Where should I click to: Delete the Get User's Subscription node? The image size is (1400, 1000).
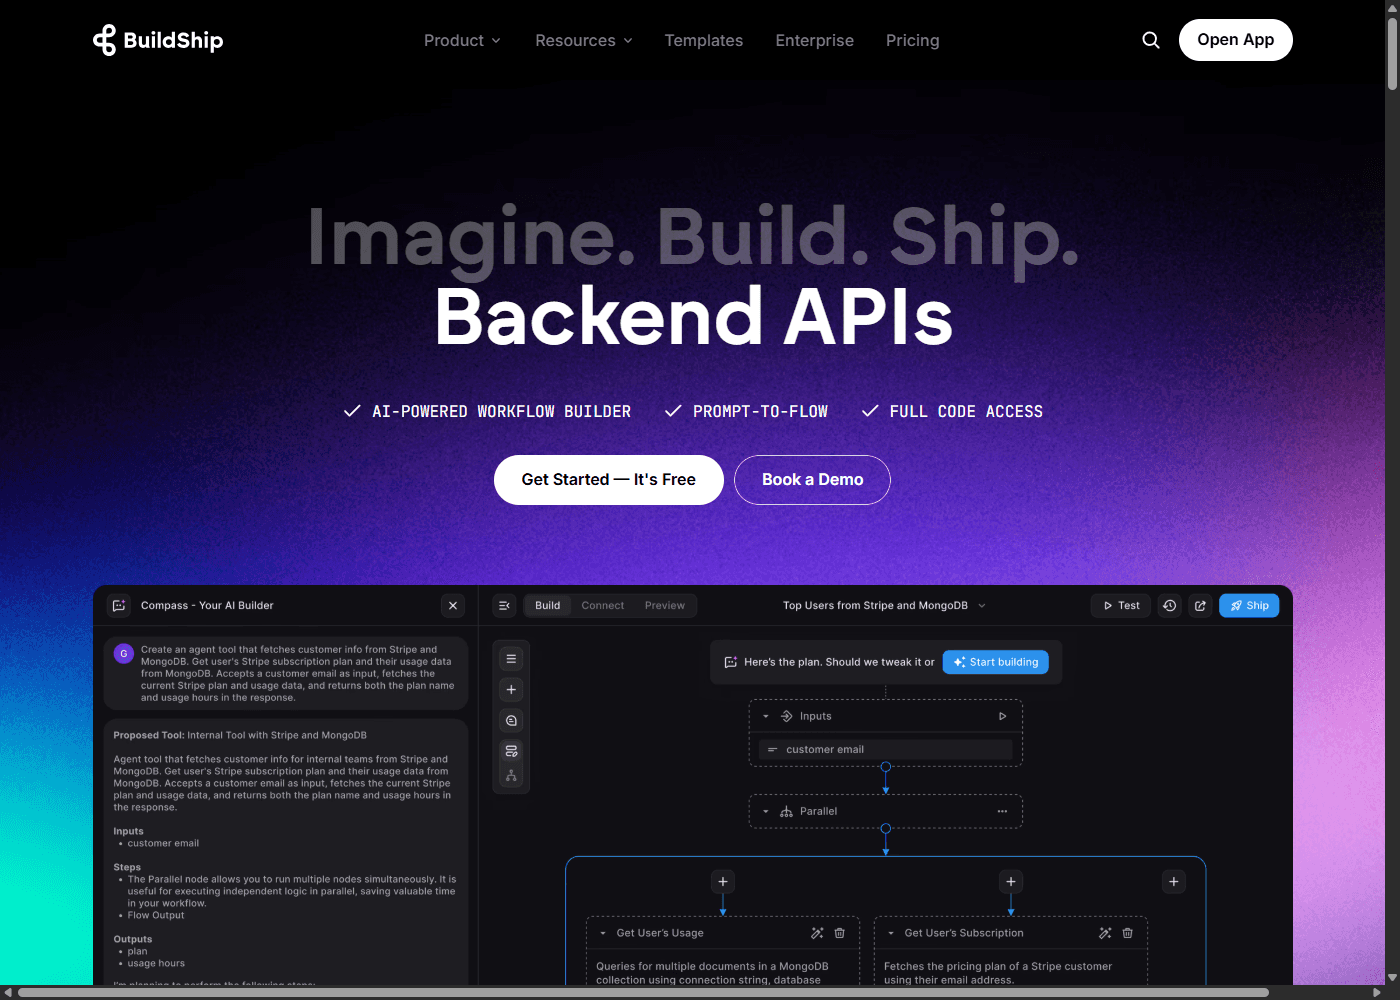coord(1128,933)
